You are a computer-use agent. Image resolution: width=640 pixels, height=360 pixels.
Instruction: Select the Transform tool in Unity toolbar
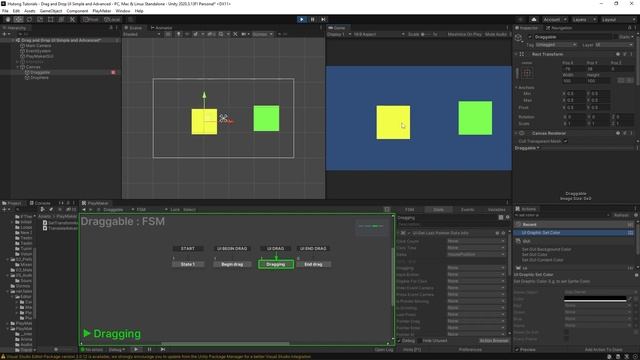[61, 19]
